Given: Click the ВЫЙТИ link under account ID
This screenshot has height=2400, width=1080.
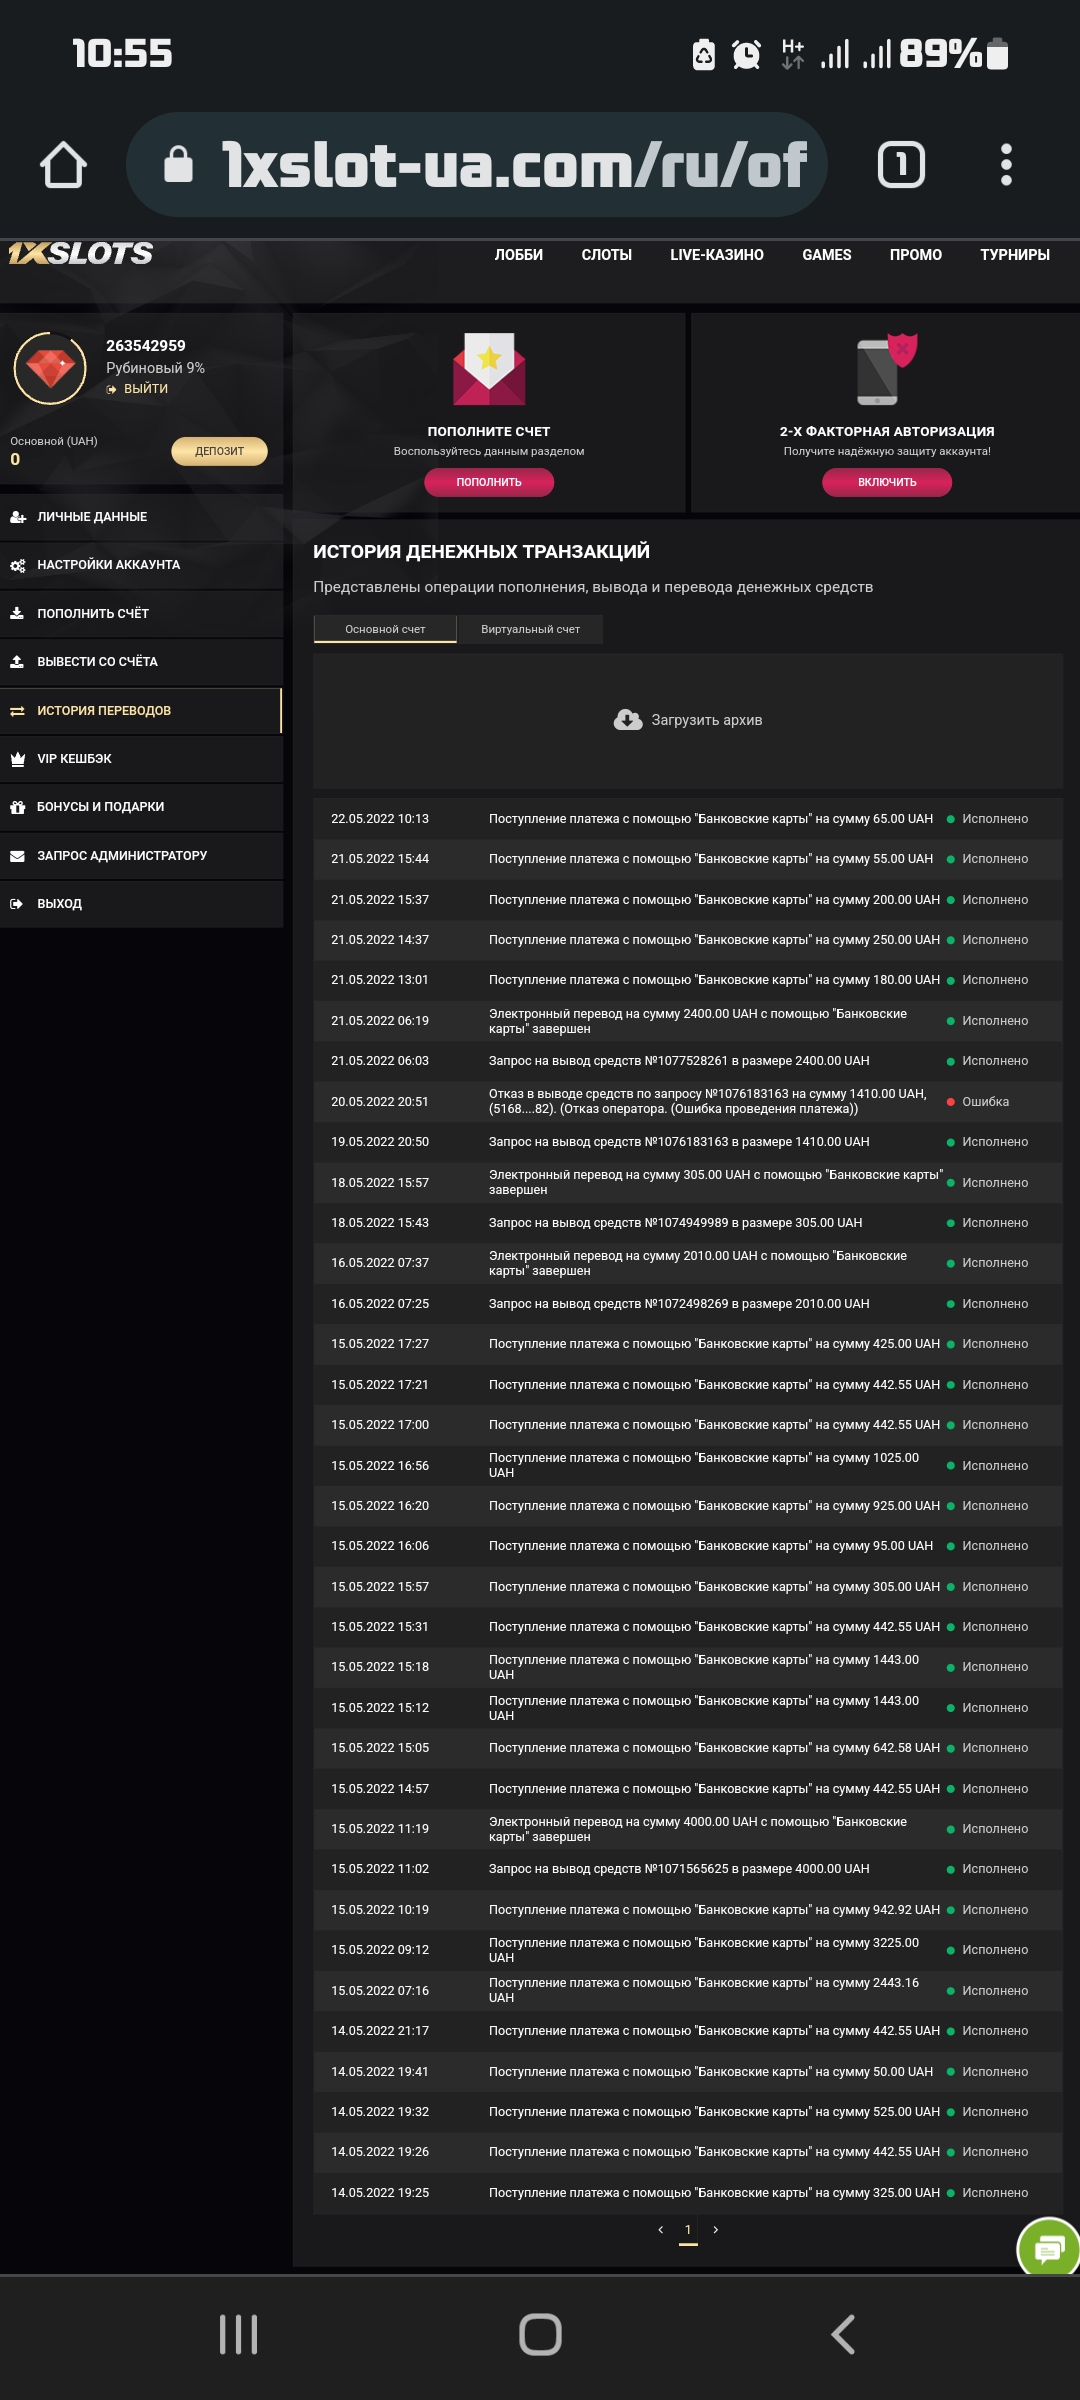Looking at the screenshot, I should pos(145,389).
